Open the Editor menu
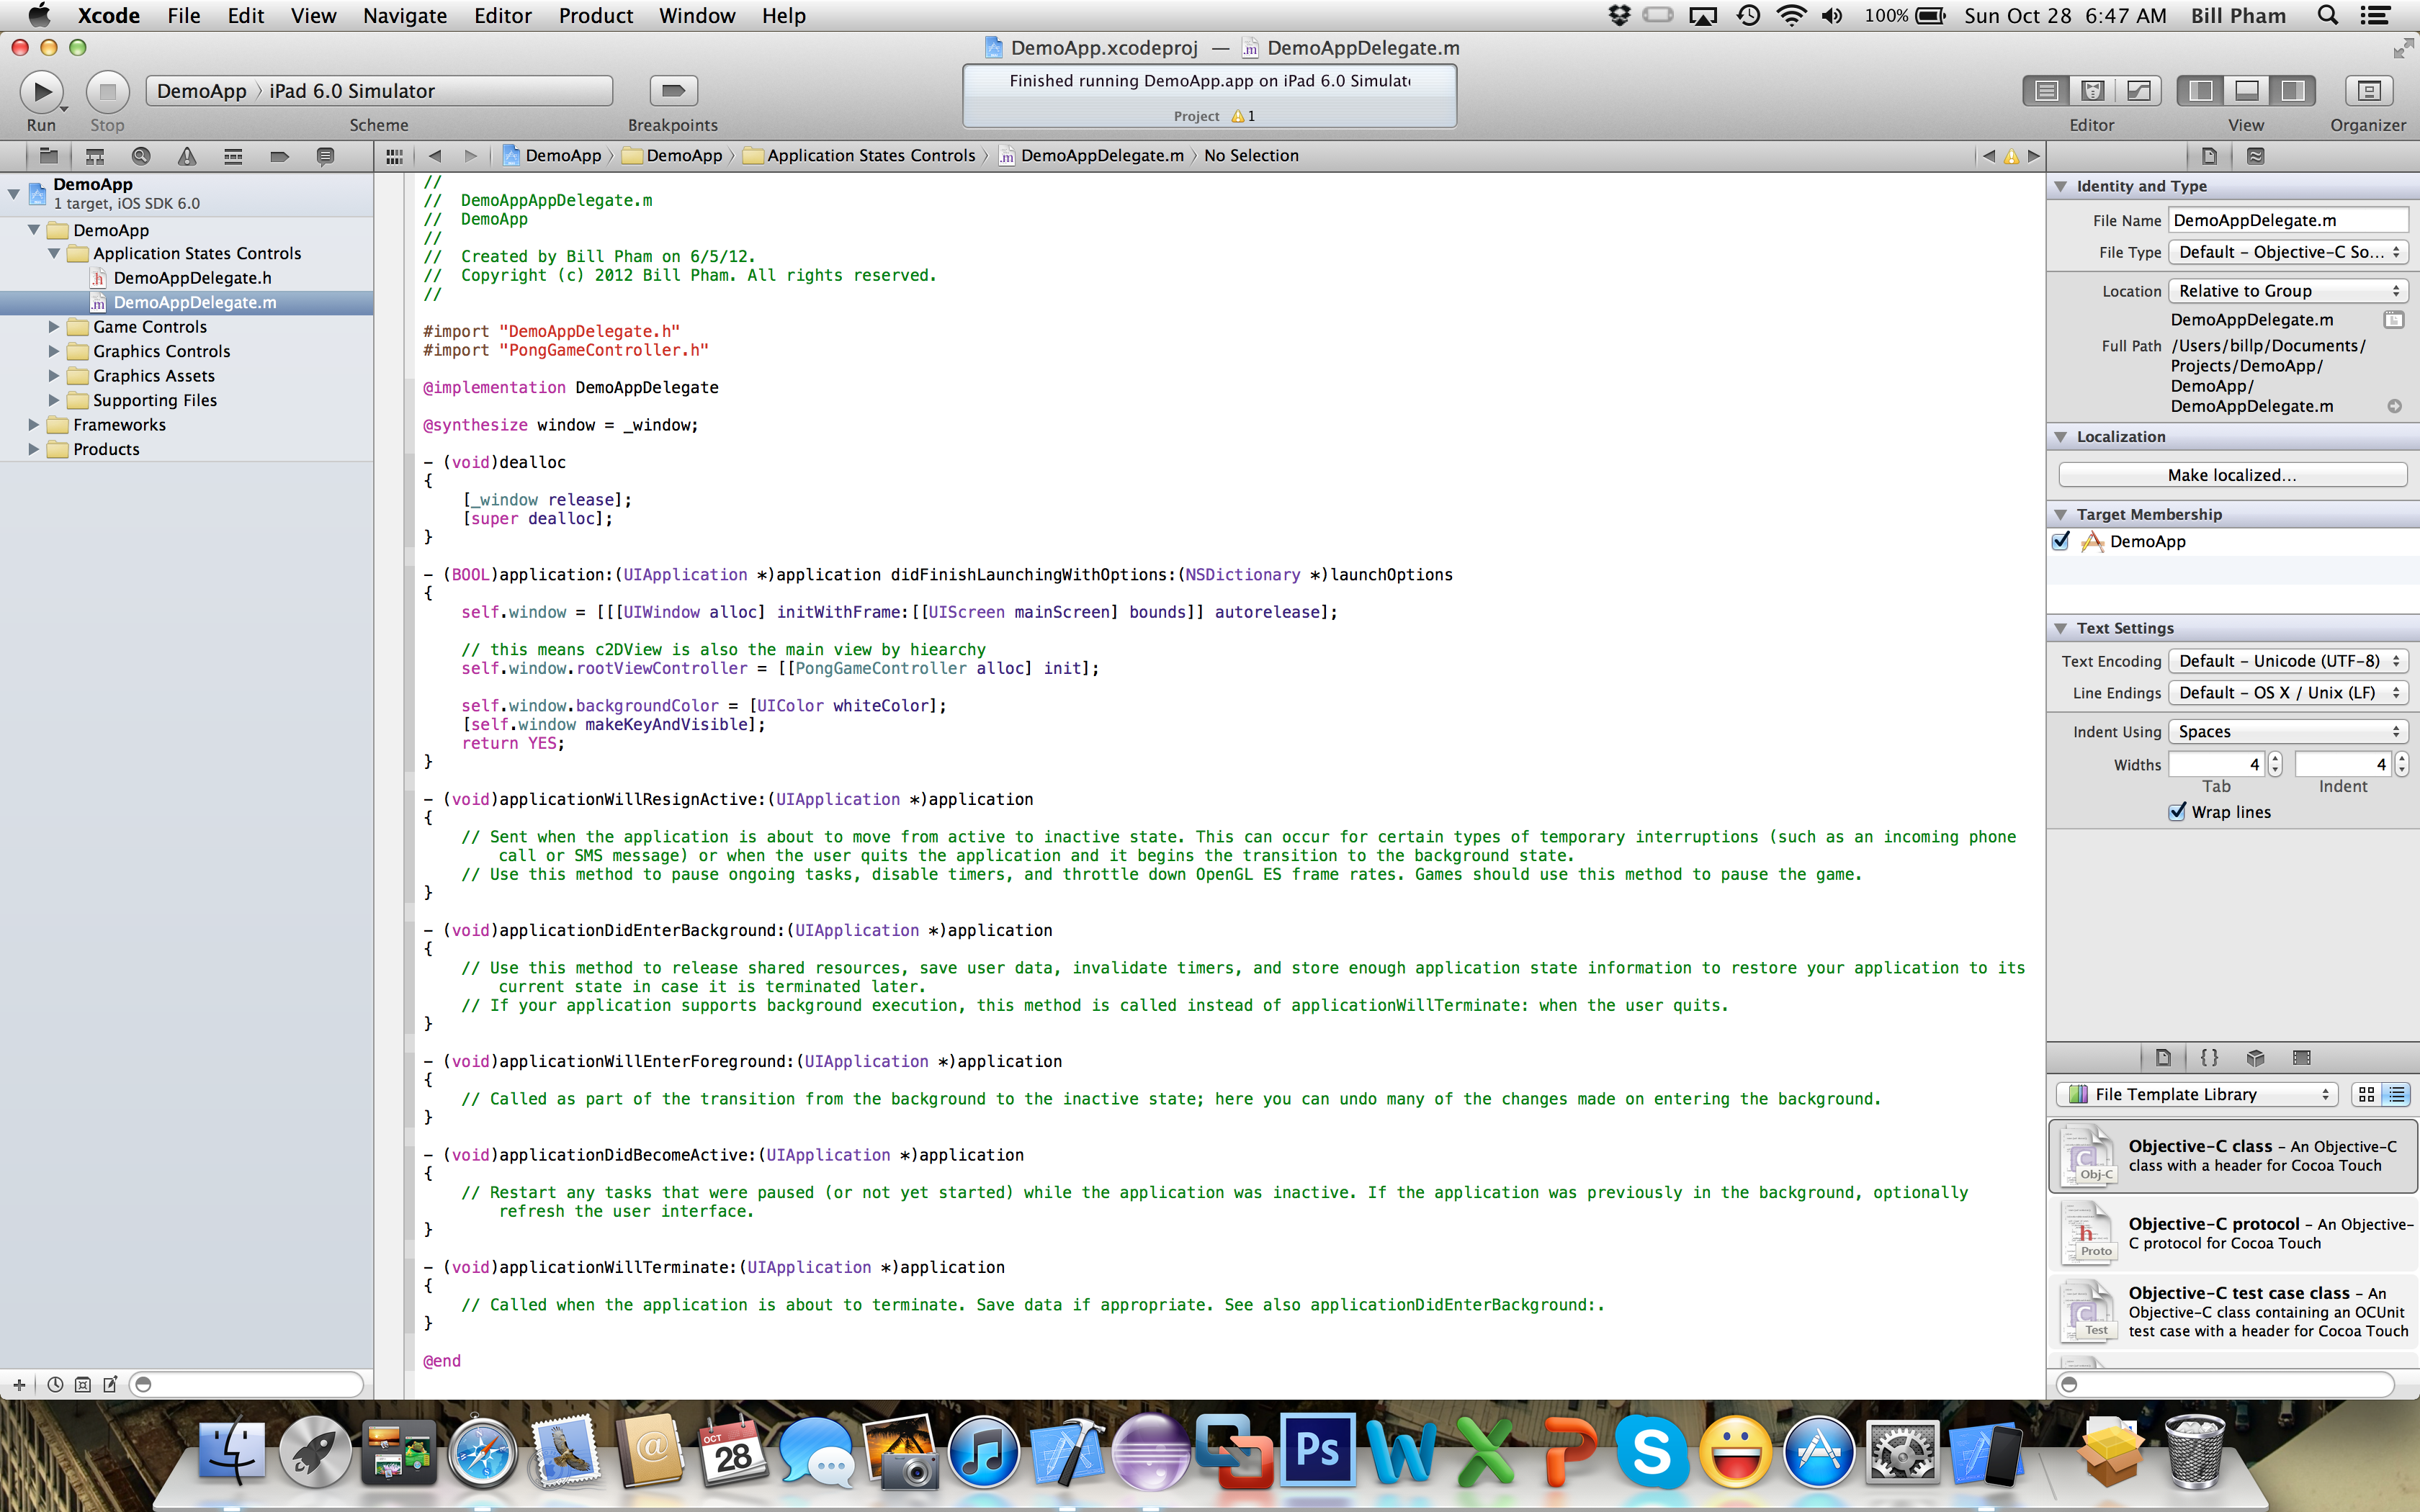 pyautogui.click(x=502, y=16)
